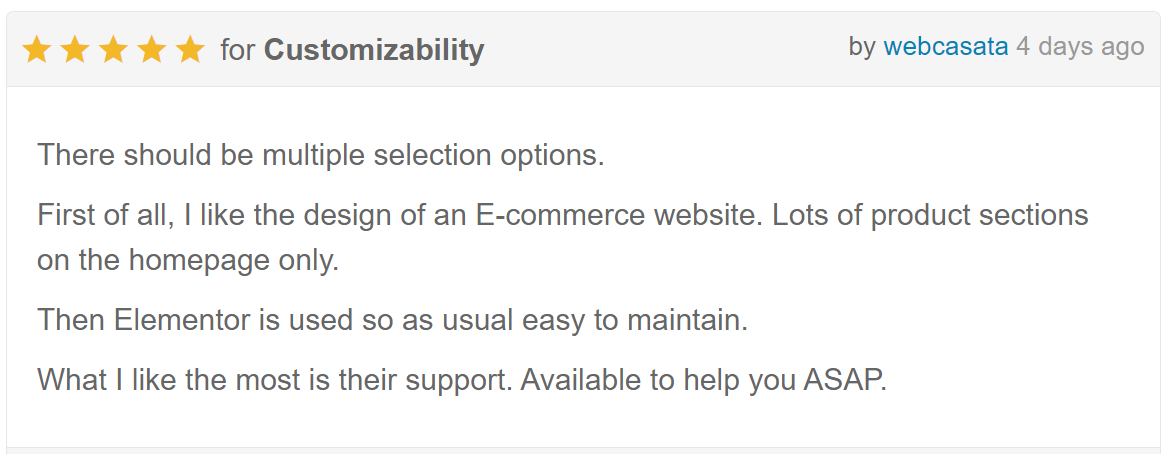Click the "on the homepage only." line
Viewport: 1169px width, 454px height.
click(x=188, y=260)
